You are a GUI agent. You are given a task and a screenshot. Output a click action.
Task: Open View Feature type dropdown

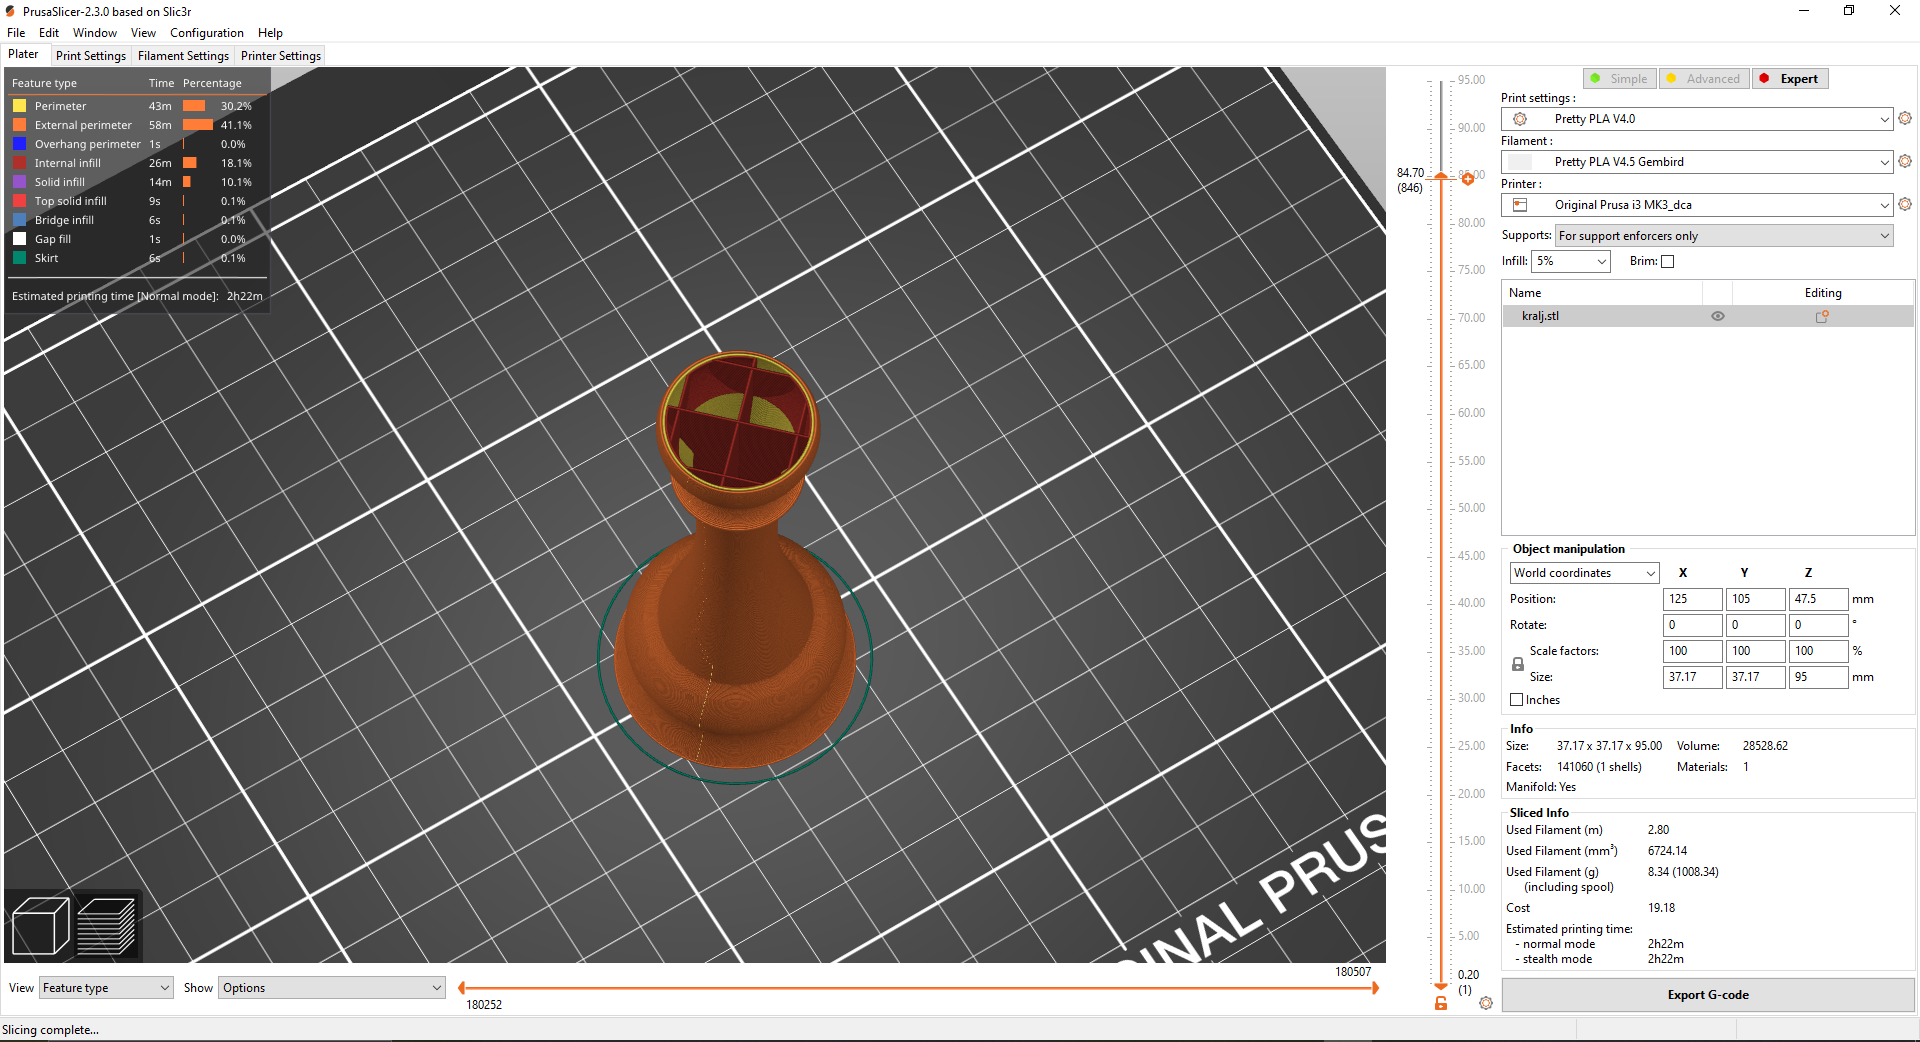click(106, 988)
